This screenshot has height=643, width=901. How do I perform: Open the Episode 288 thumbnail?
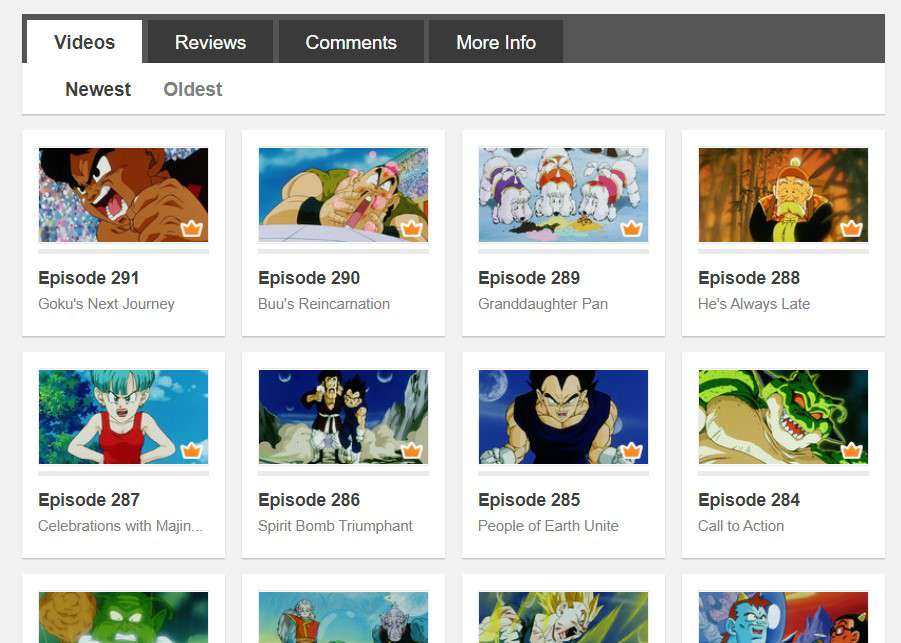click(784, 195)
